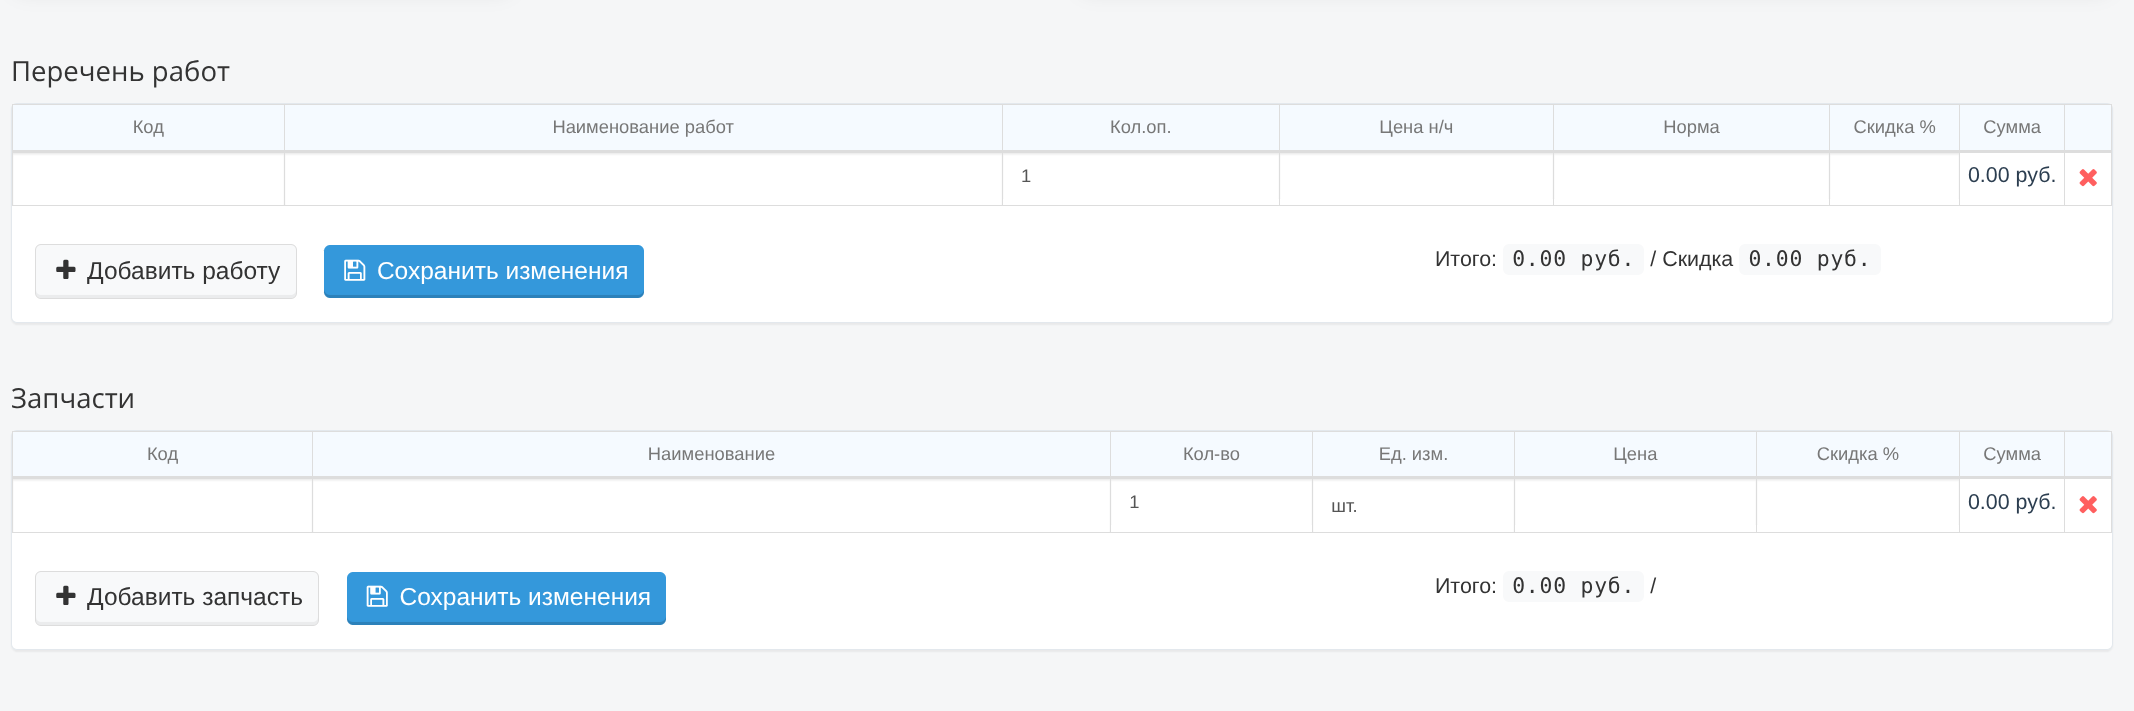Delete the row in Запчасти table

click(2088, 505)
